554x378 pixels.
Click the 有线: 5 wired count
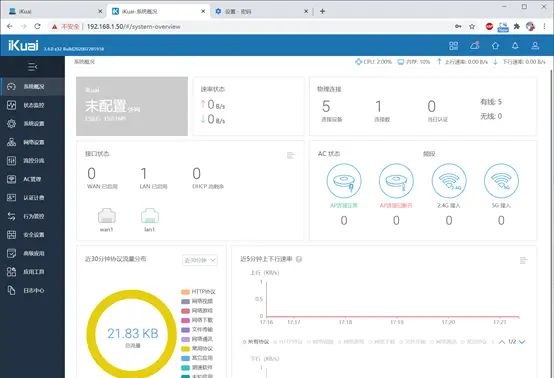491,102
